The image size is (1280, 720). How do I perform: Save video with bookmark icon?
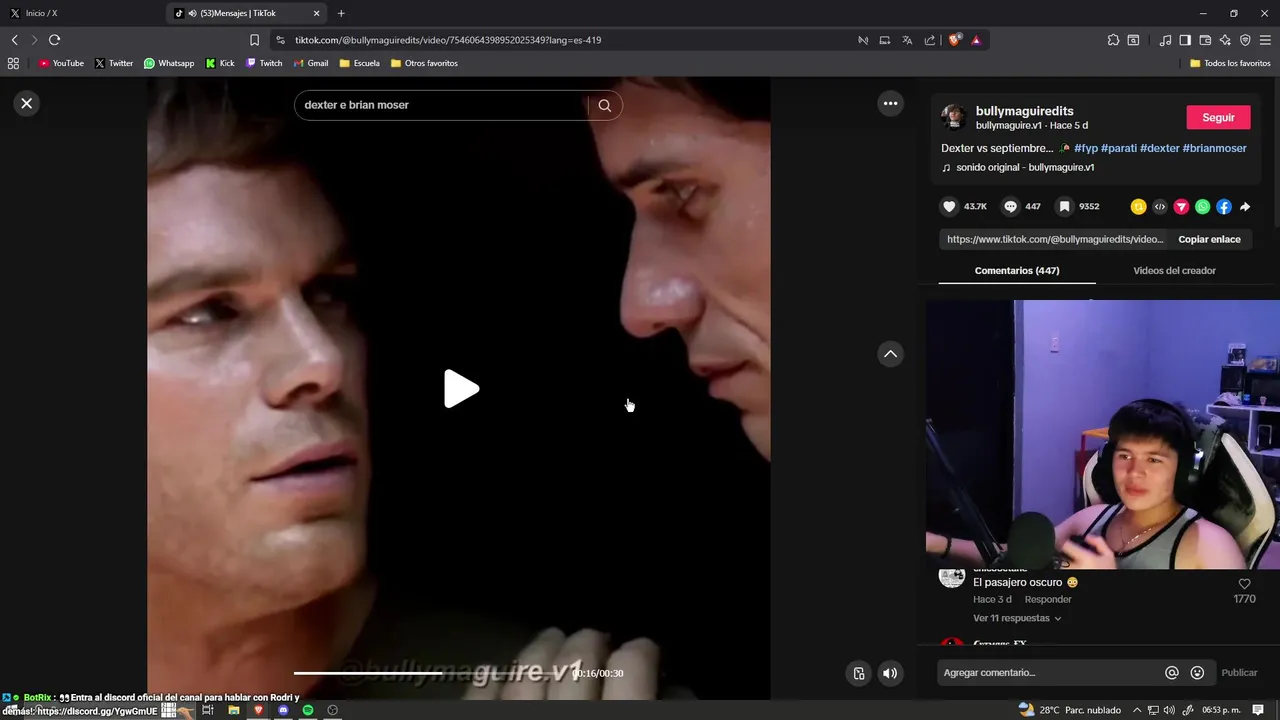(x=1065, y=206)
